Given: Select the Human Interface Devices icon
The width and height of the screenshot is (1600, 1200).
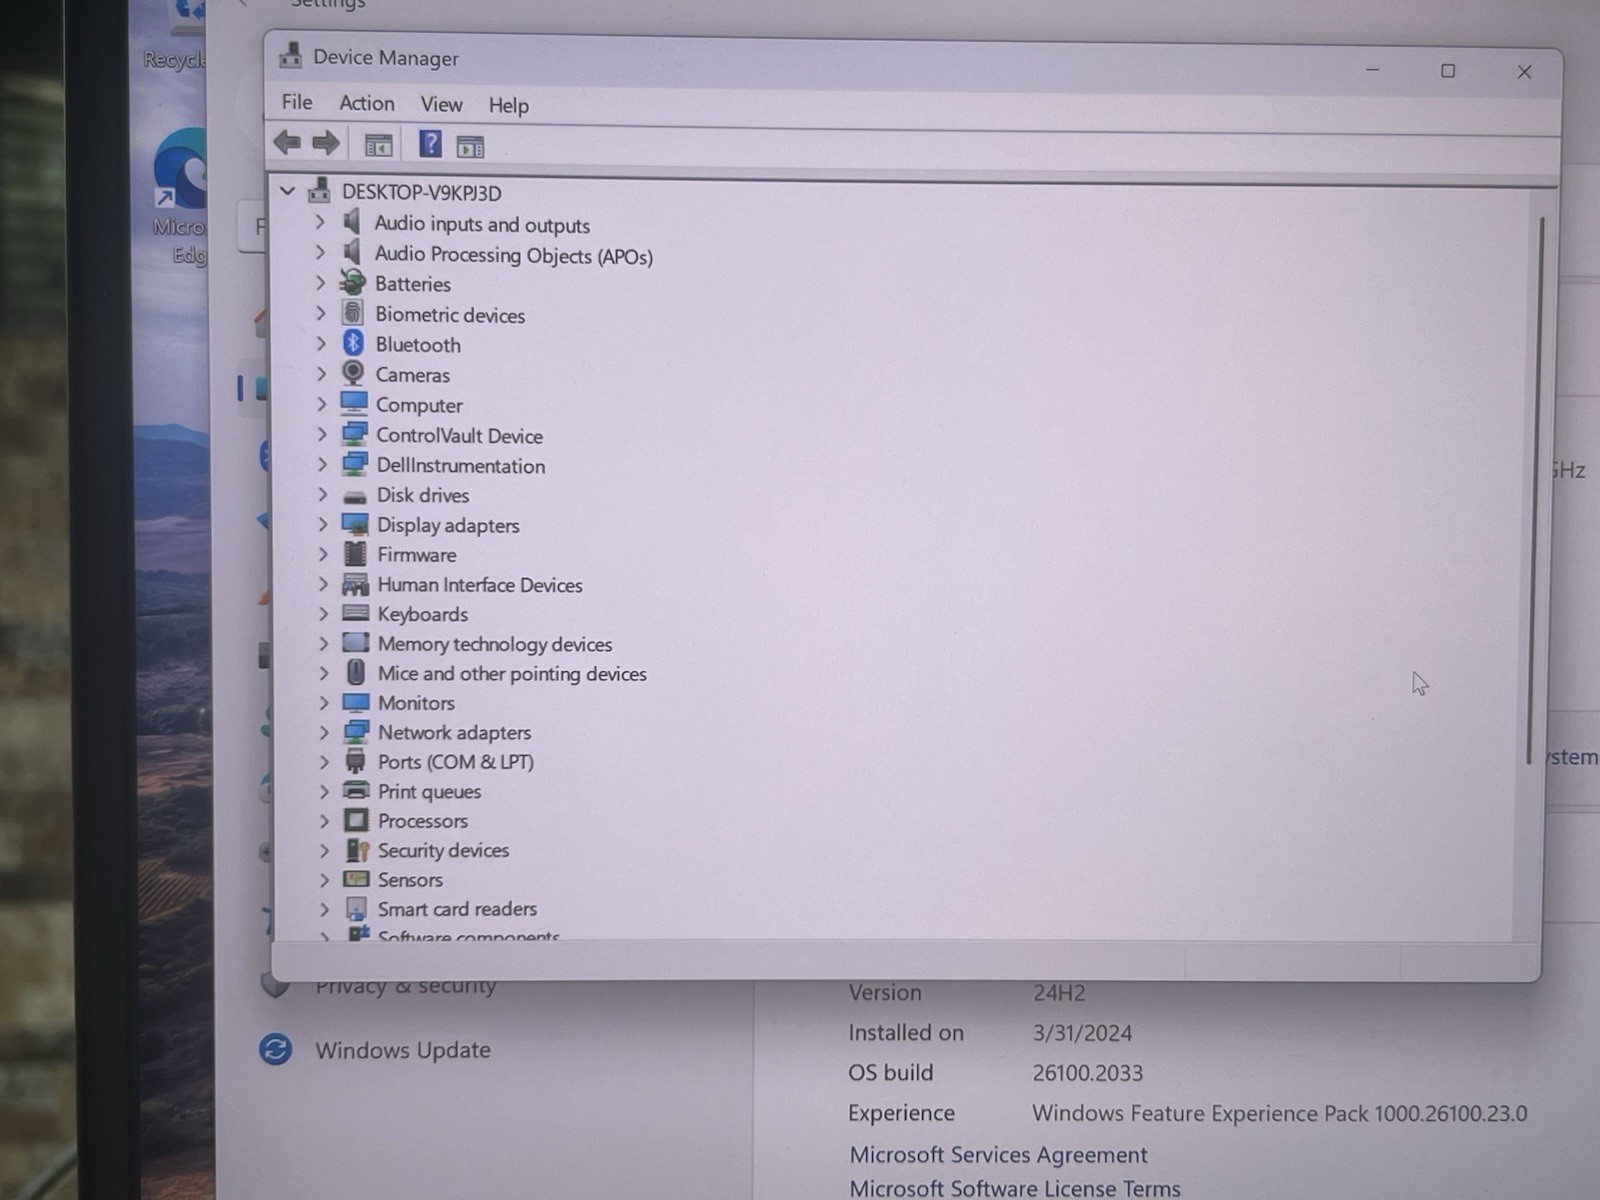Looking at the screenshot, I should click(355, 584).
